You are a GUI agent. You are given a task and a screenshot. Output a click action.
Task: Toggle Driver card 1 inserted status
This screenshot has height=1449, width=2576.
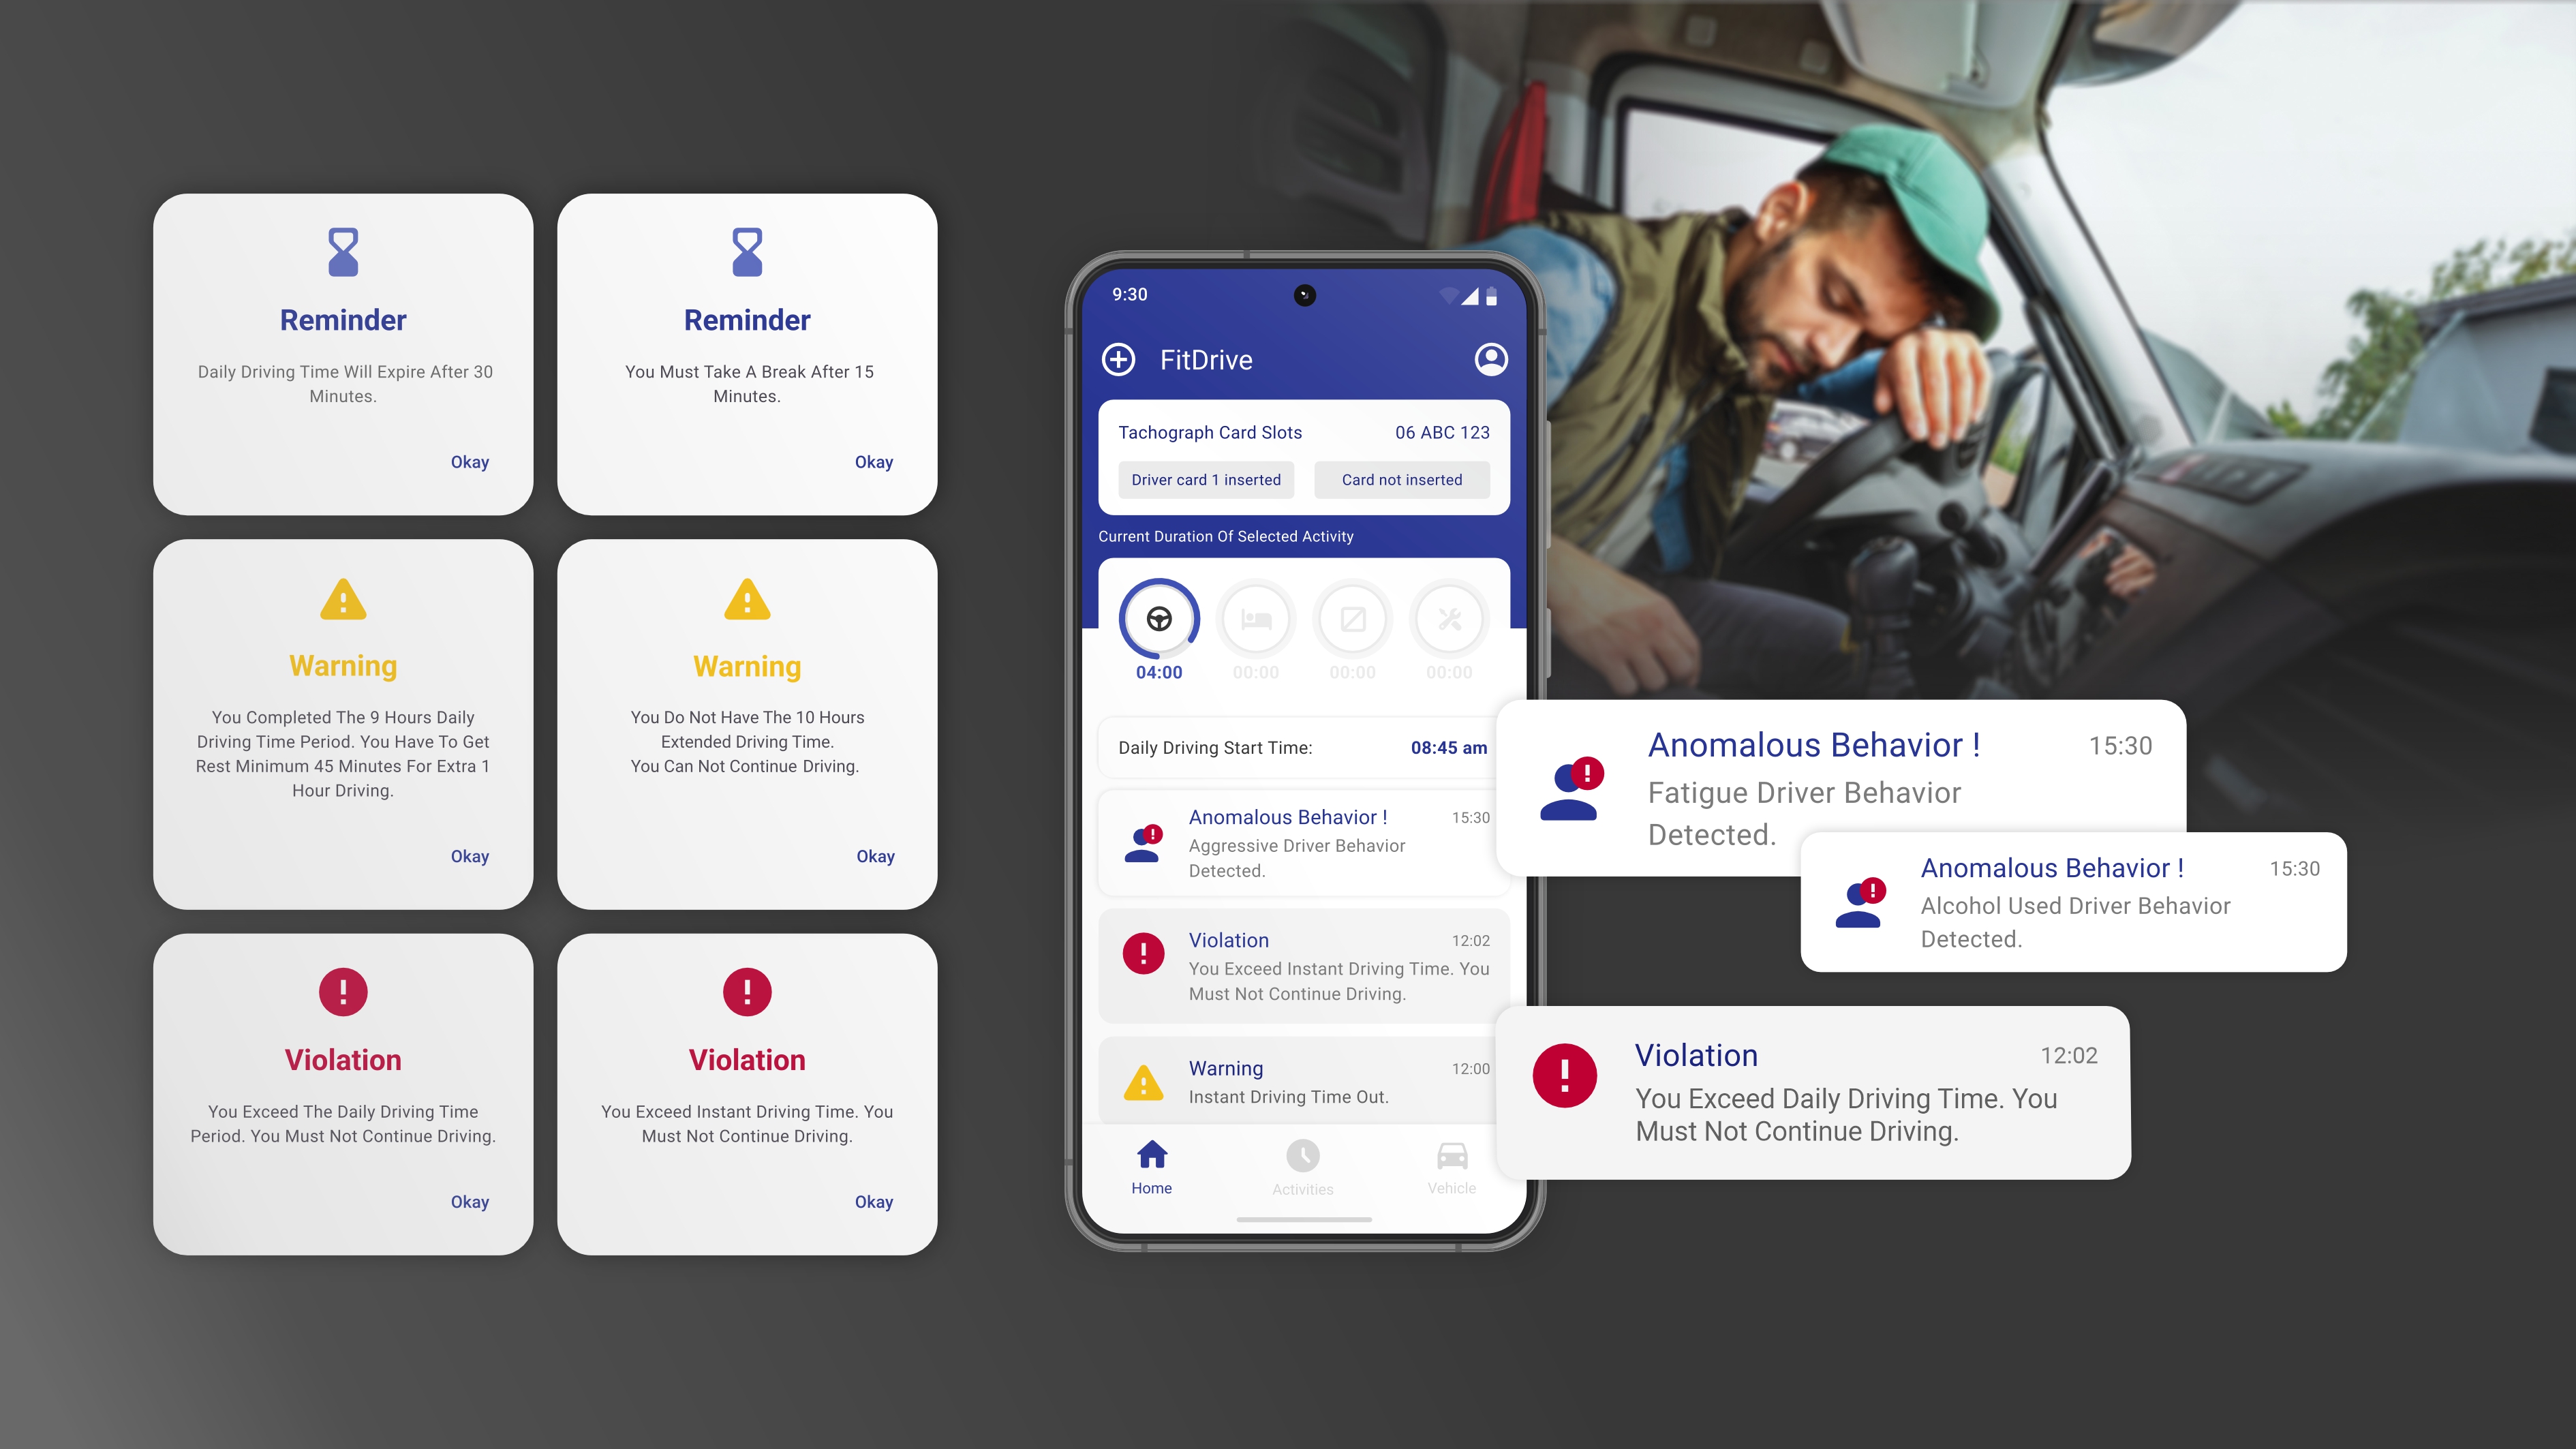(x=1207, y=479)
